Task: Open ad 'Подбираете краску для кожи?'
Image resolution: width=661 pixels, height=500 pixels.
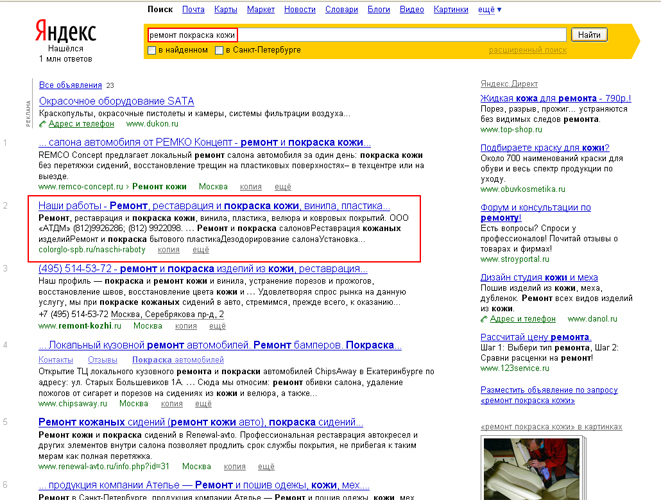Action: pos(545,148)
